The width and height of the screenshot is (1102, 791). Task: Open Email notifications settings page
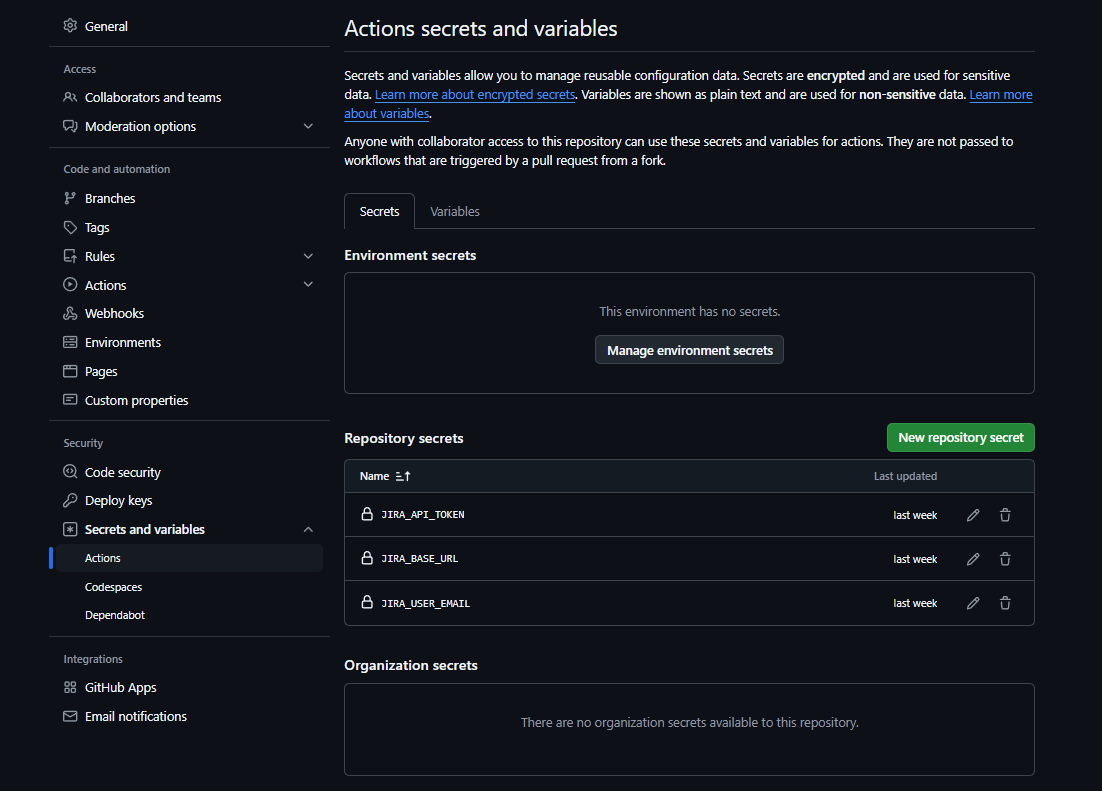coord(136,716)
